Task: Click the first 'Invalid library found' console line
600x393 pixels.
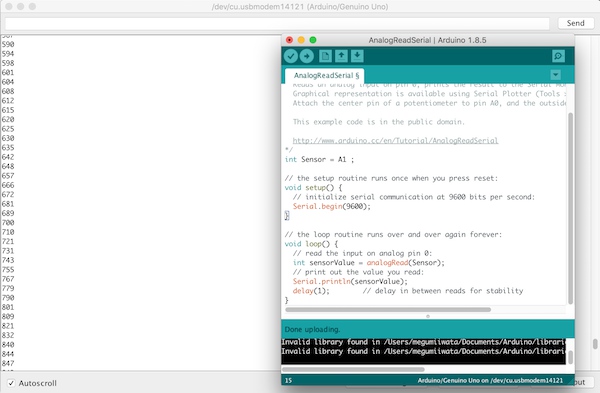Action: 423,342
